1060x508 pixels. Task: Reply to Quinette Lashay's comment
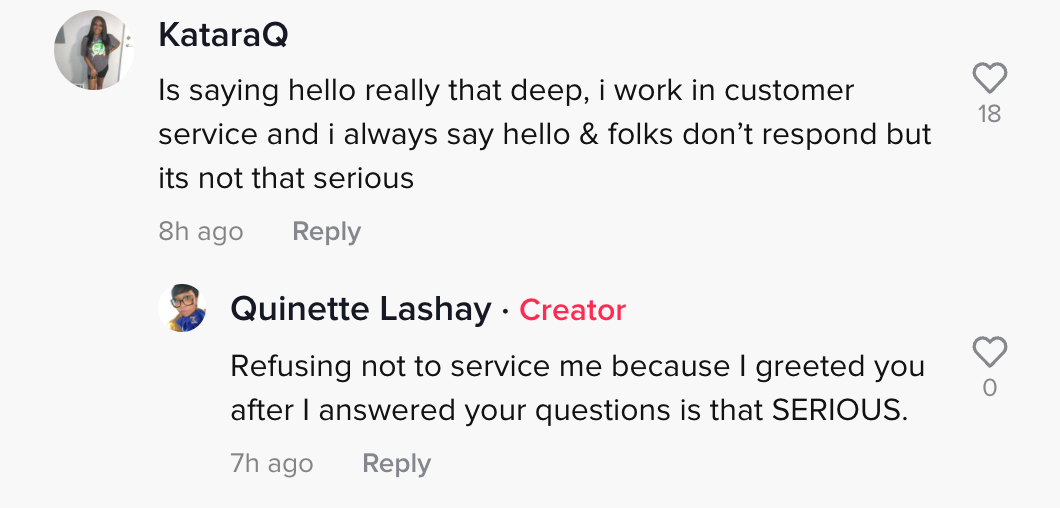[396, 464]
